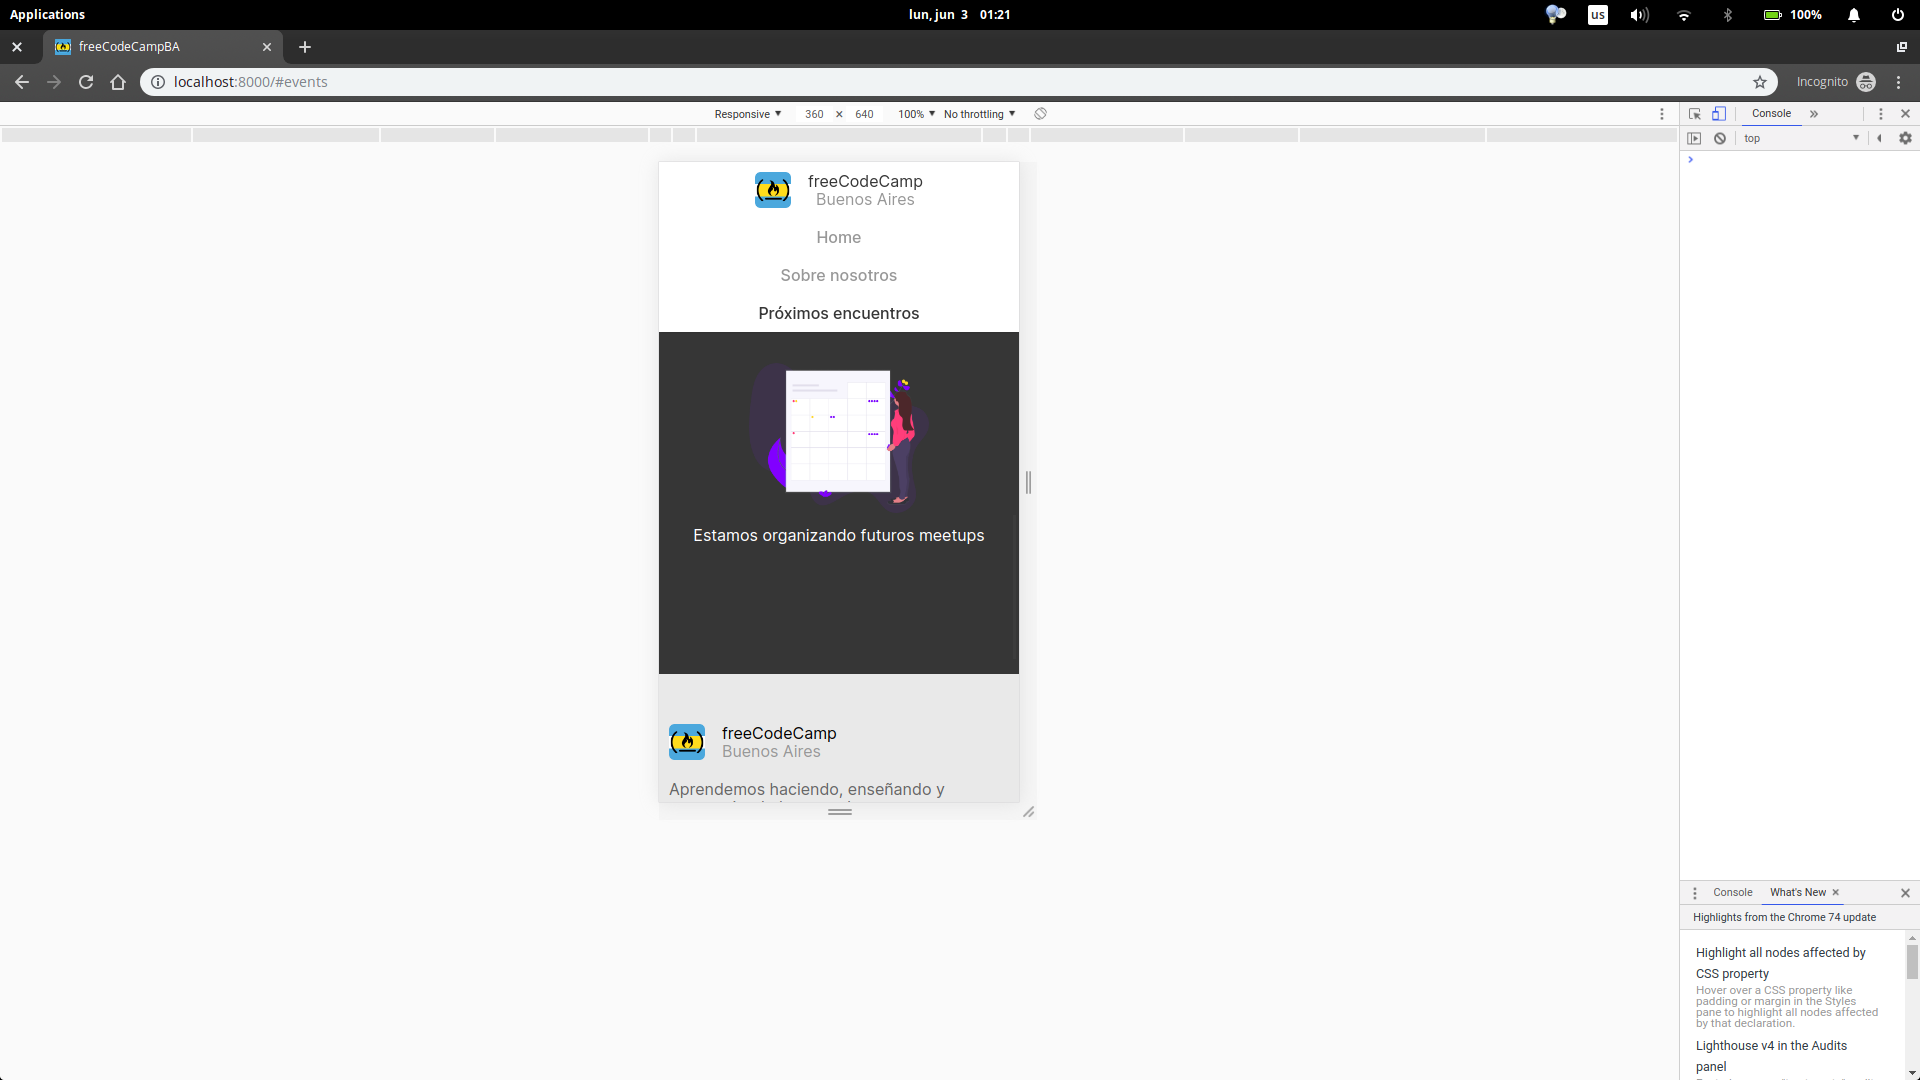The width and height of the screenshot is (1920, 1080).
Task: Open Chrome three-dot menu
Action: [x=1898, y=82]
